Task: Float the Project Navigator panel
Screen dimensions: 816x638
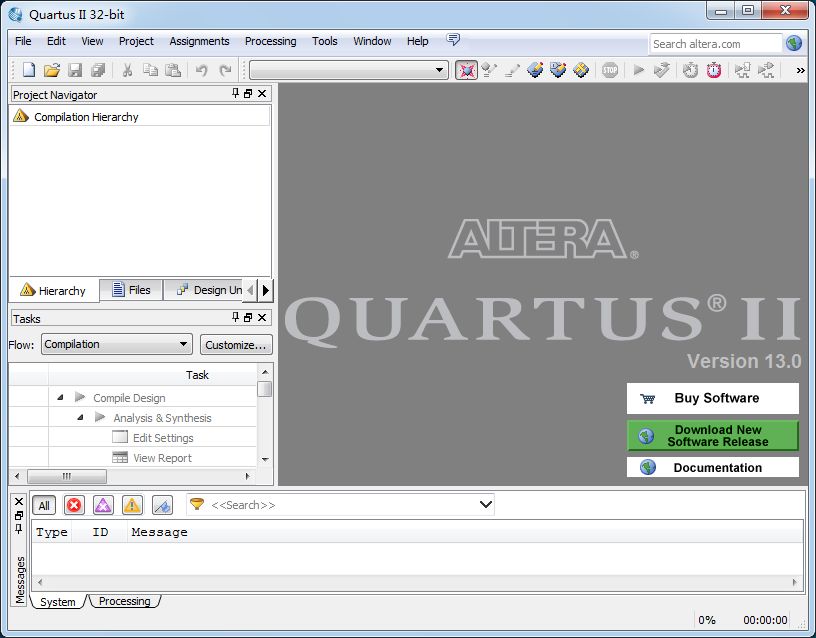Action: pyautogui.click(x=248, y=94)
